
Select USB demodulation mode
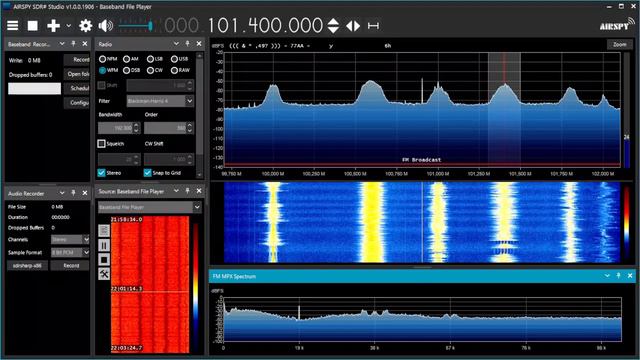(x=174, y=59)
